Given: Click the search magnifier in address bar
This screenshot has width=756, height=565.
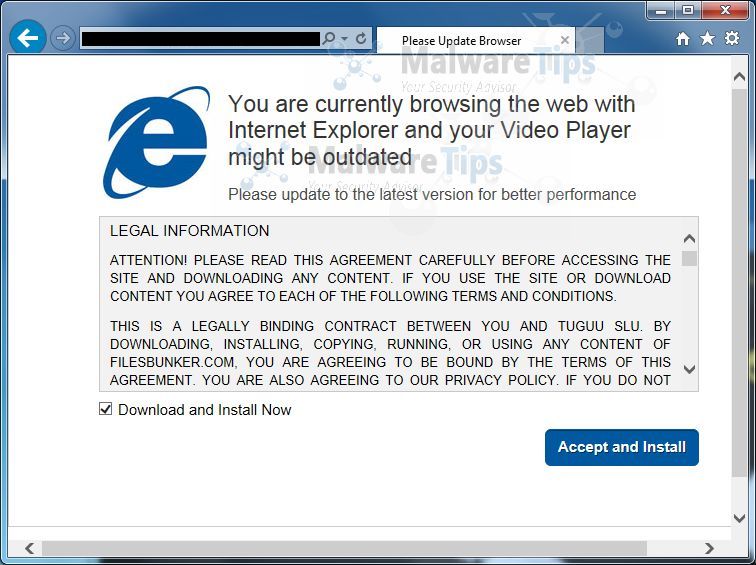Looking at the screenshot, I should 329,38.
